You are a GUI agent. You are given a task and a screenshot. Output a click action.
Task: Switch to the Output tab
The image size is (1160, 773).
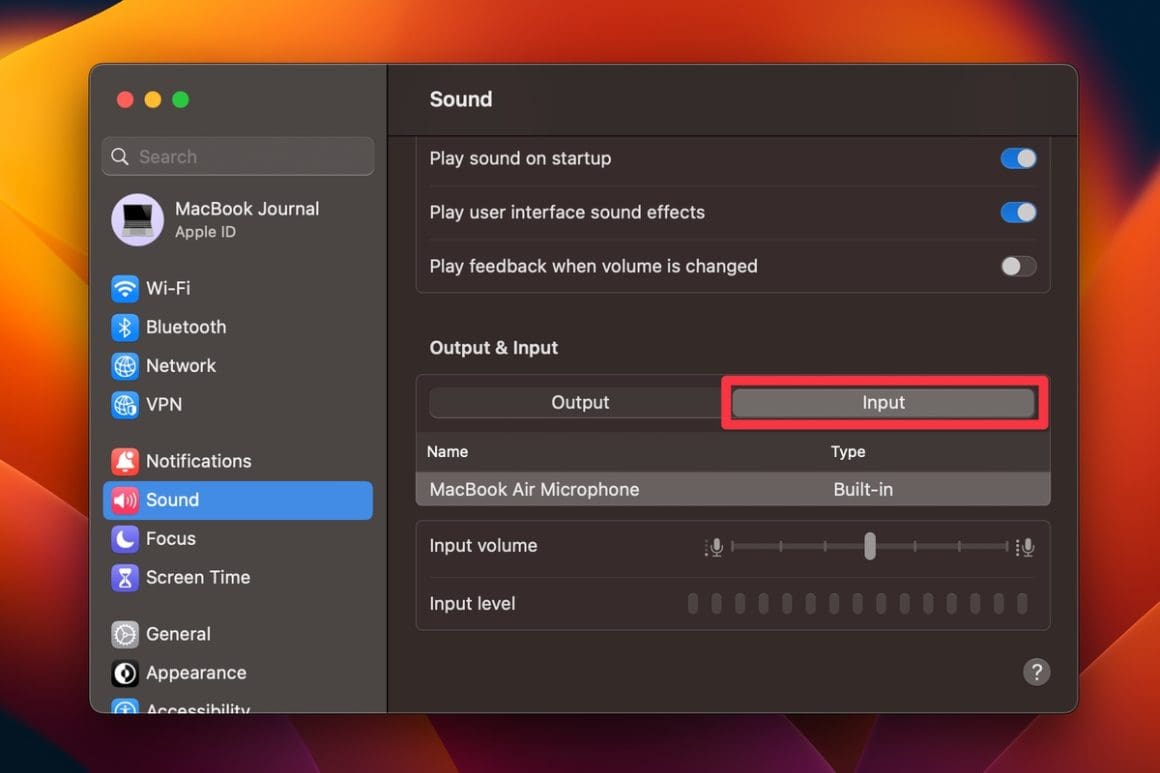[x=580, y=402]
